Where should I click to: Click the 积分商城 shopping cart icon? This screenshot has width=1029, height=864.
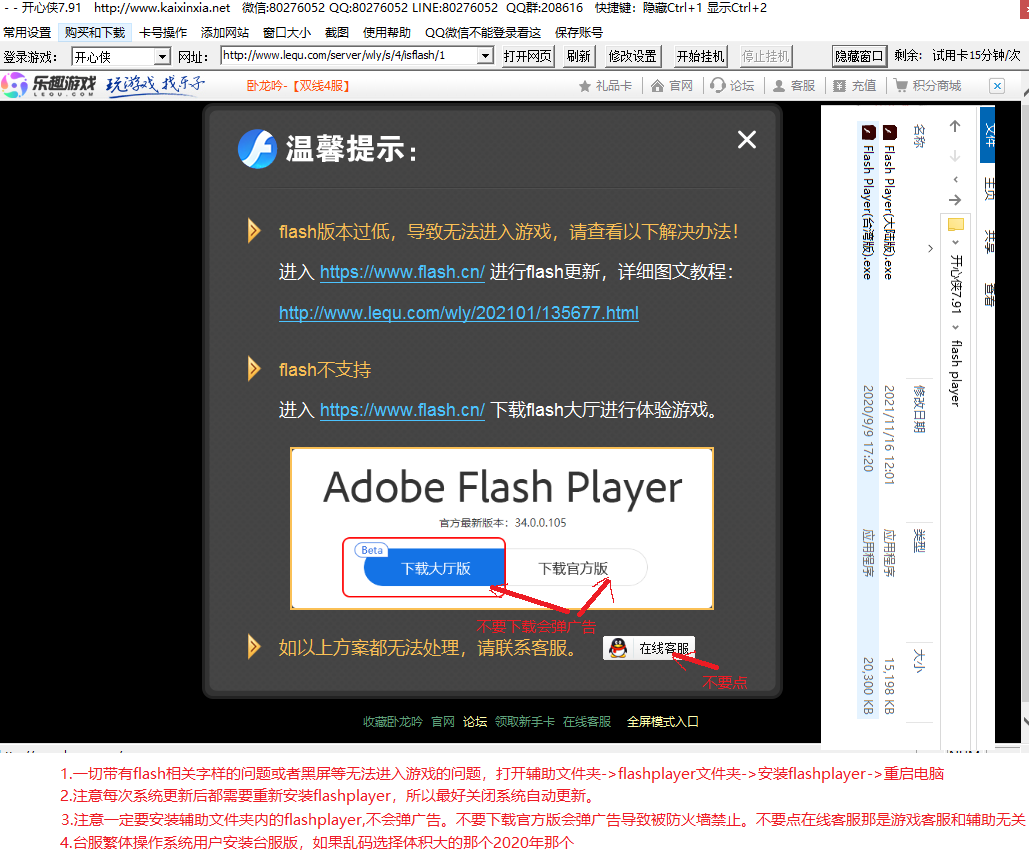coord(901,86)
